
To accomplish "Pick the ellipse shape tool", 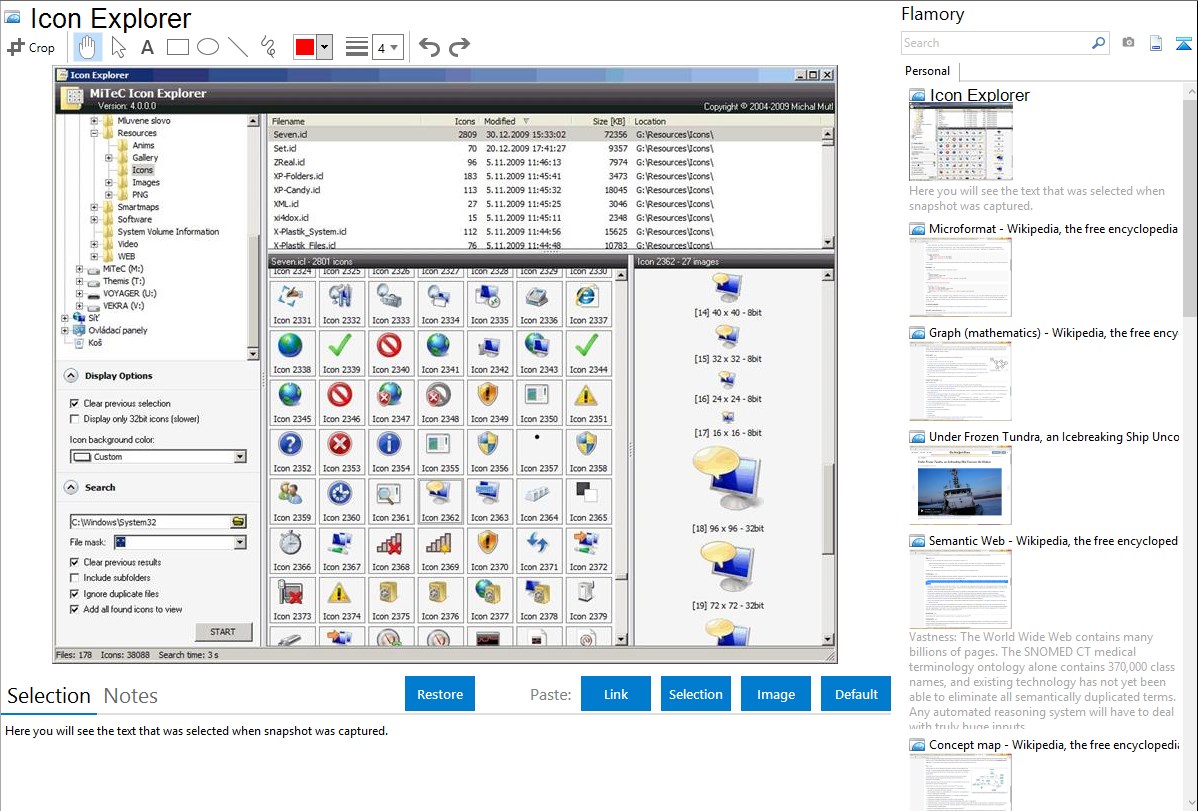I will 208,47.
